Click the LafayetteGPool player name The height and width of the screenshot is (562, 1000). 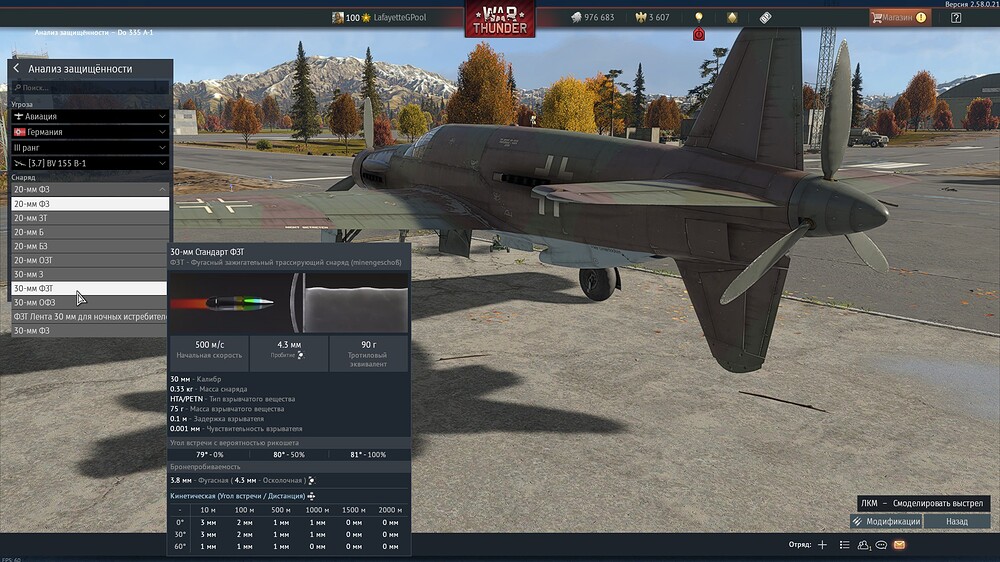coord(399,17)
